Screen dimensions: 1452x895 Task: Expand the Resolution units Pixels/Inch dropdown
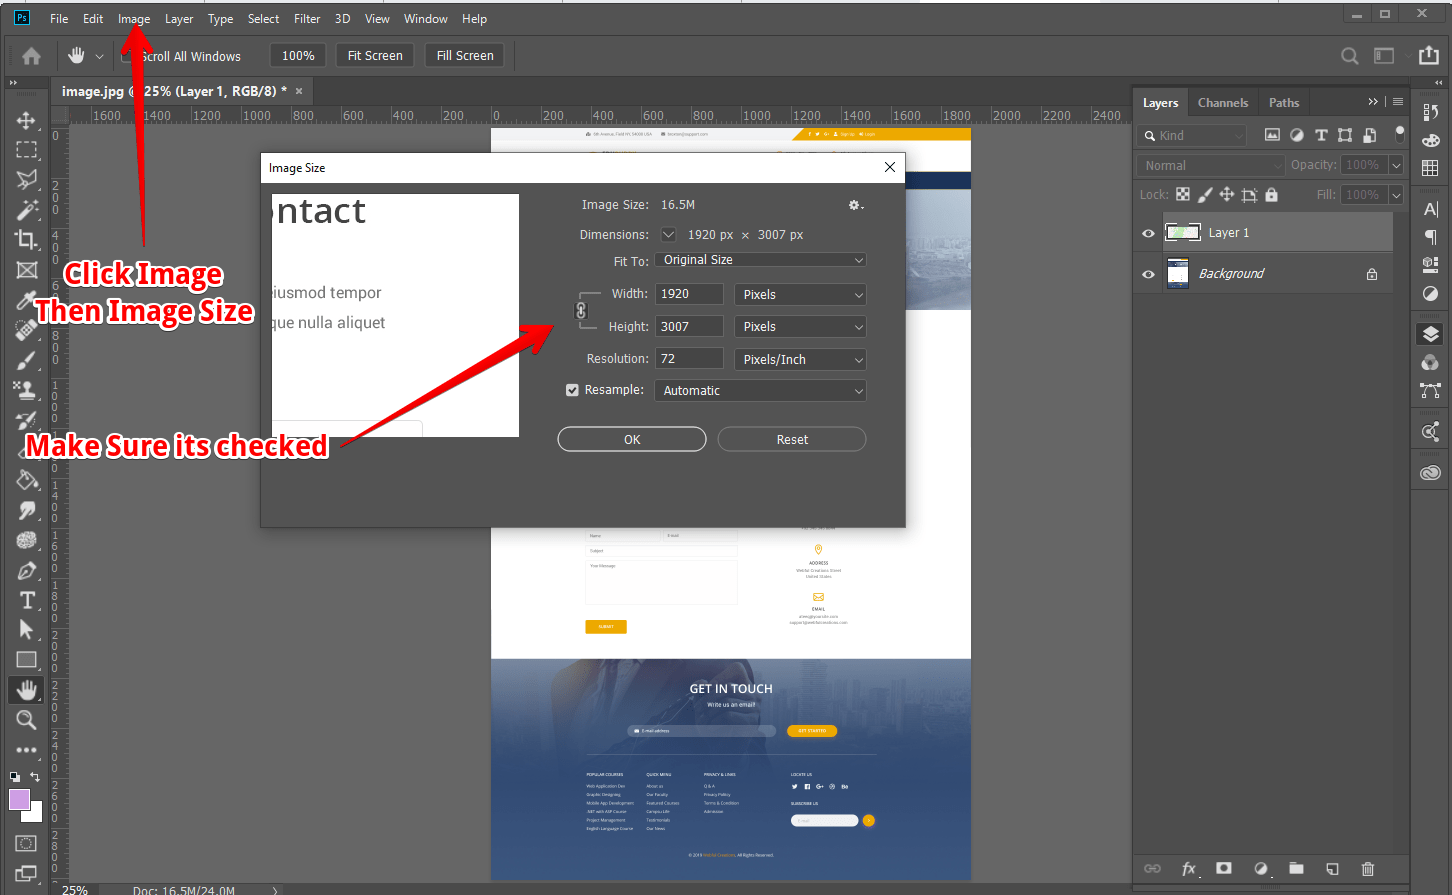800,359
